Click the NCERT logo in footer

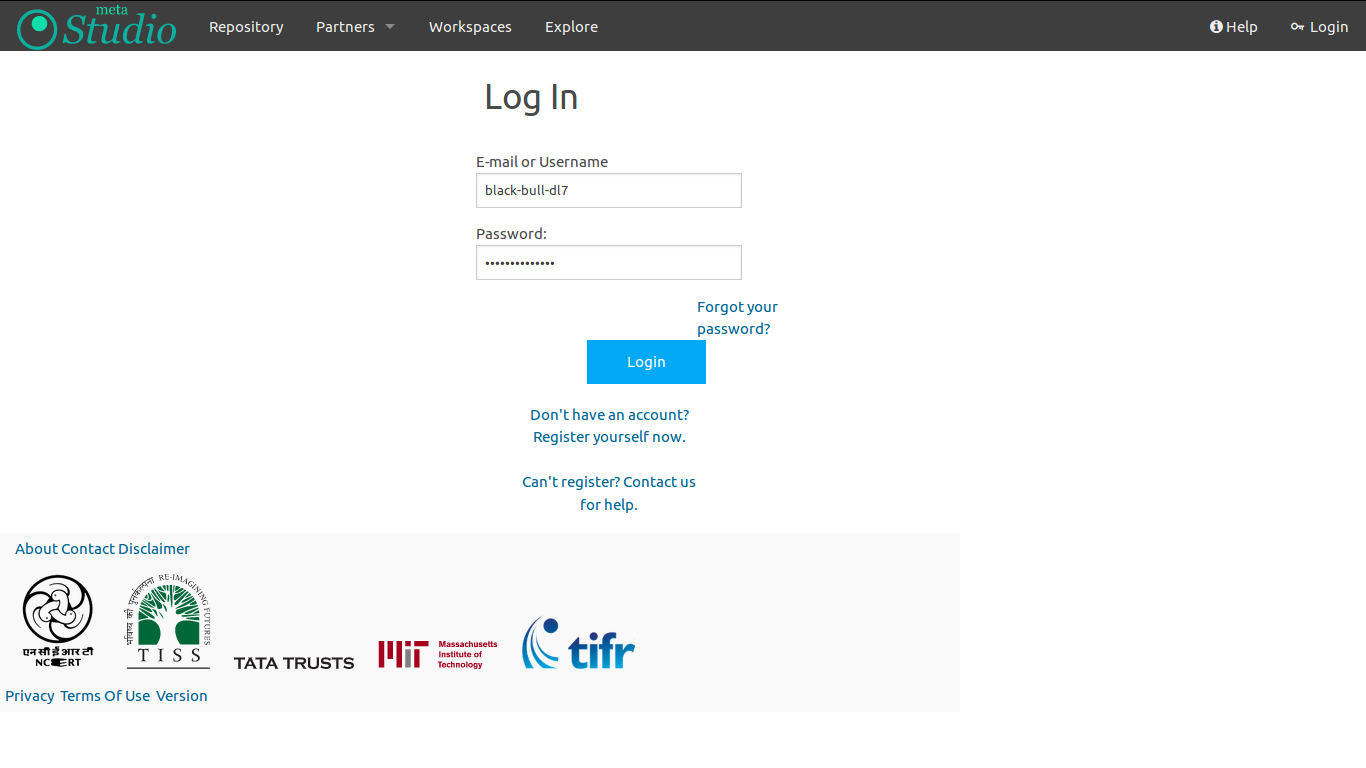58,621
